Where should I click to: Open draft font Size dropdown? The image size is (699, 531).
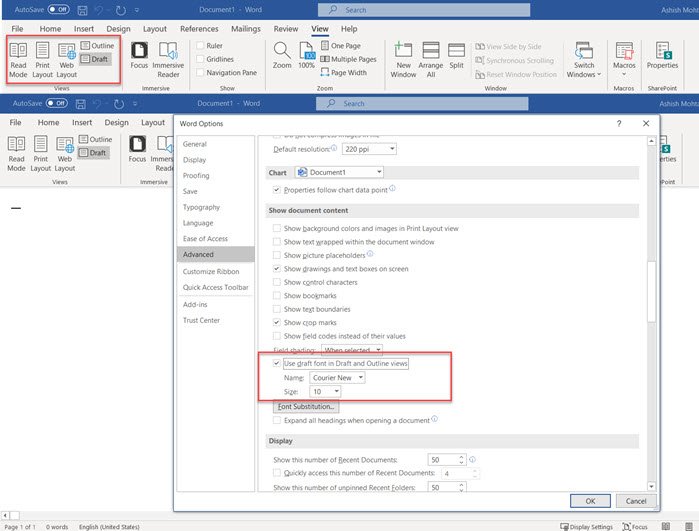tap(325, 391)
